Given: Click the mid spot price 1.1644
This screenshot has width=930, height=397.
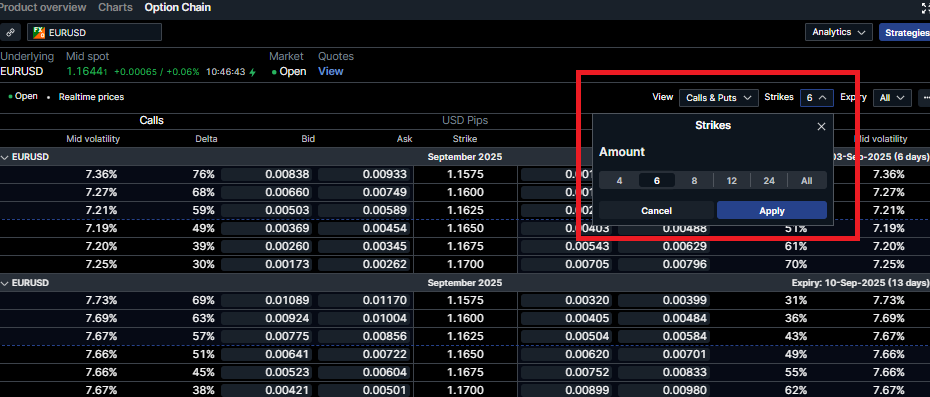Looking at the screenshot, I should click(87, 71).
